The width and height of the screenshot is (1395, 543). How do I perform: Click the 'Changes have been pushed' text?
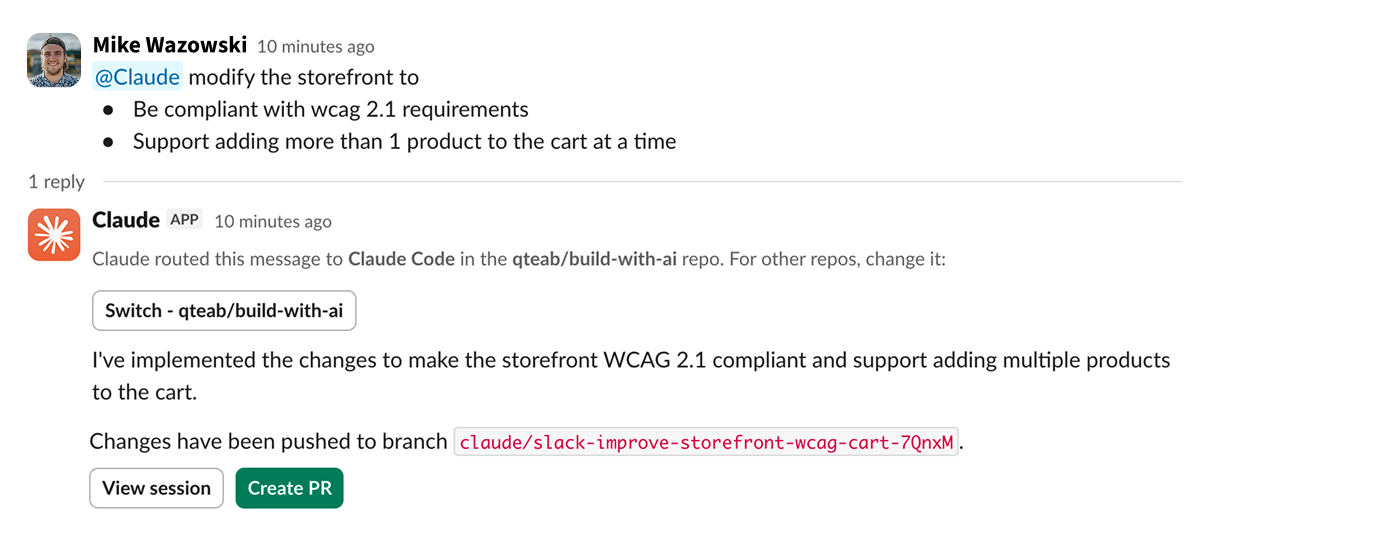point(268,441)
